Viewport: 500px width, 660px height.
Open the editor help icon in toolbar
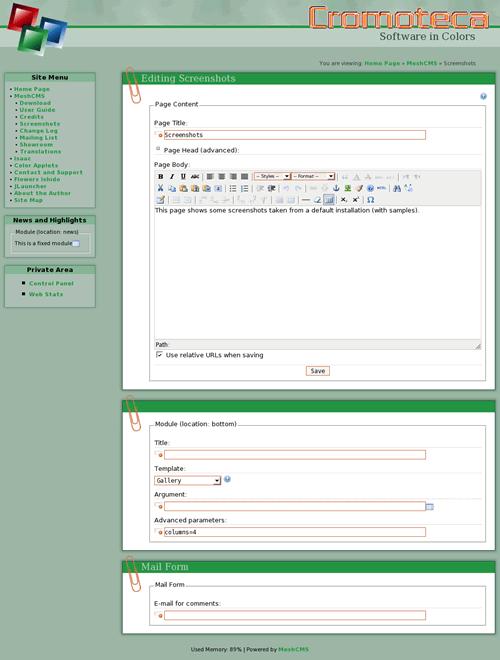pos(370,188)
